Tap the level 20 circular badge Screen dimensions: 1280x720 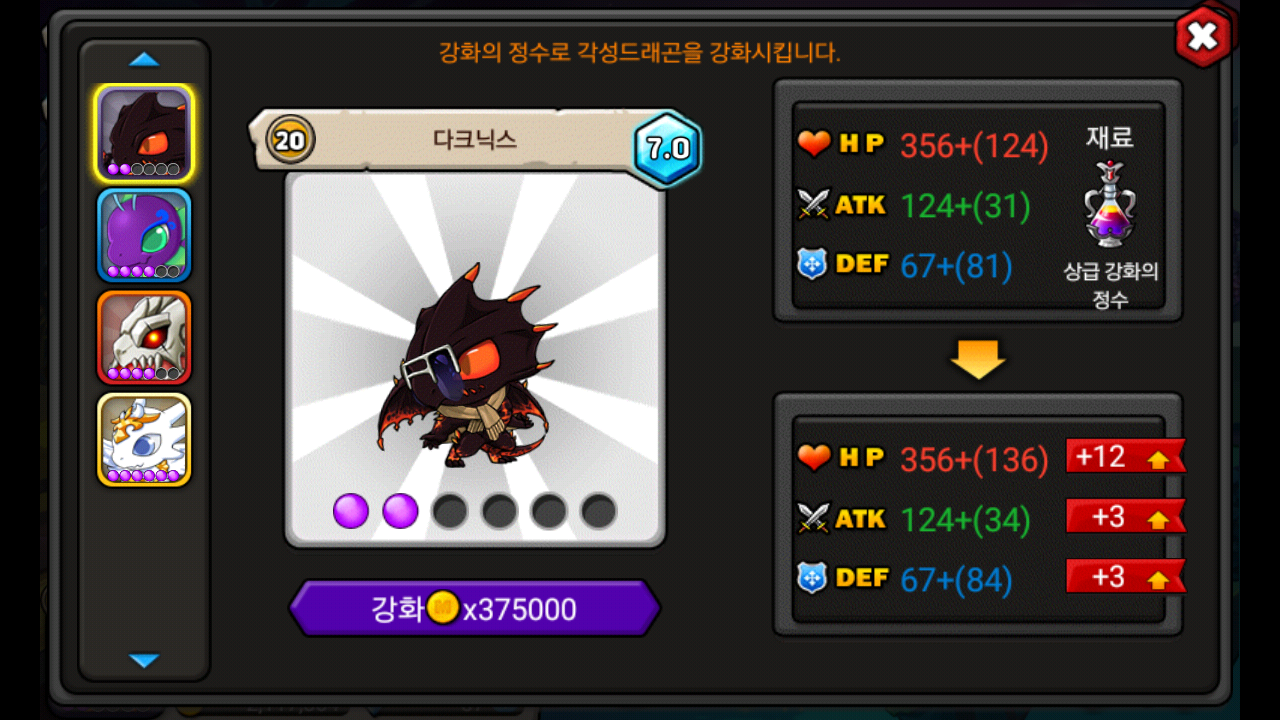click(x=290, y=140)
